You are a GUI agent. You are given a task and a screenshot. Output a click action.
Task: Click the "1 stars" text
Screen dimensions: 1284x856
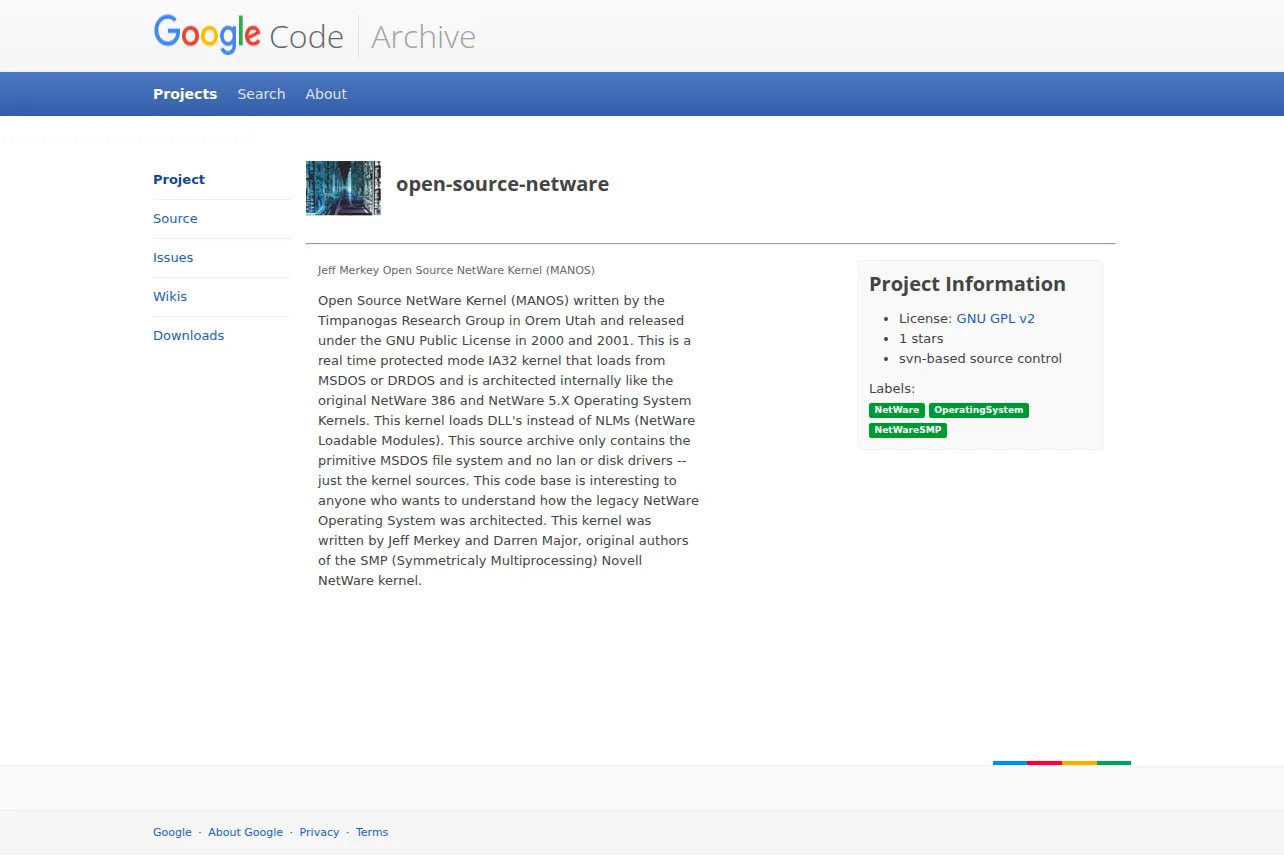[x=921, y=339]
